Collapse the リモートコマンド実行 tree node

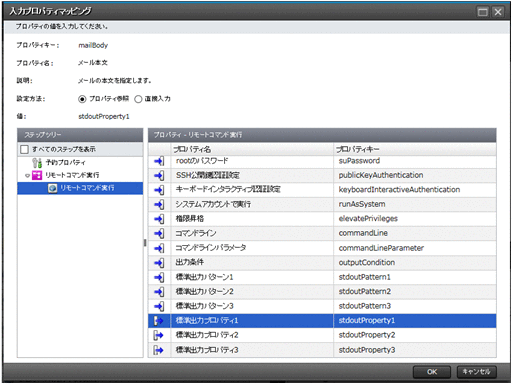(x=27, y=176)
